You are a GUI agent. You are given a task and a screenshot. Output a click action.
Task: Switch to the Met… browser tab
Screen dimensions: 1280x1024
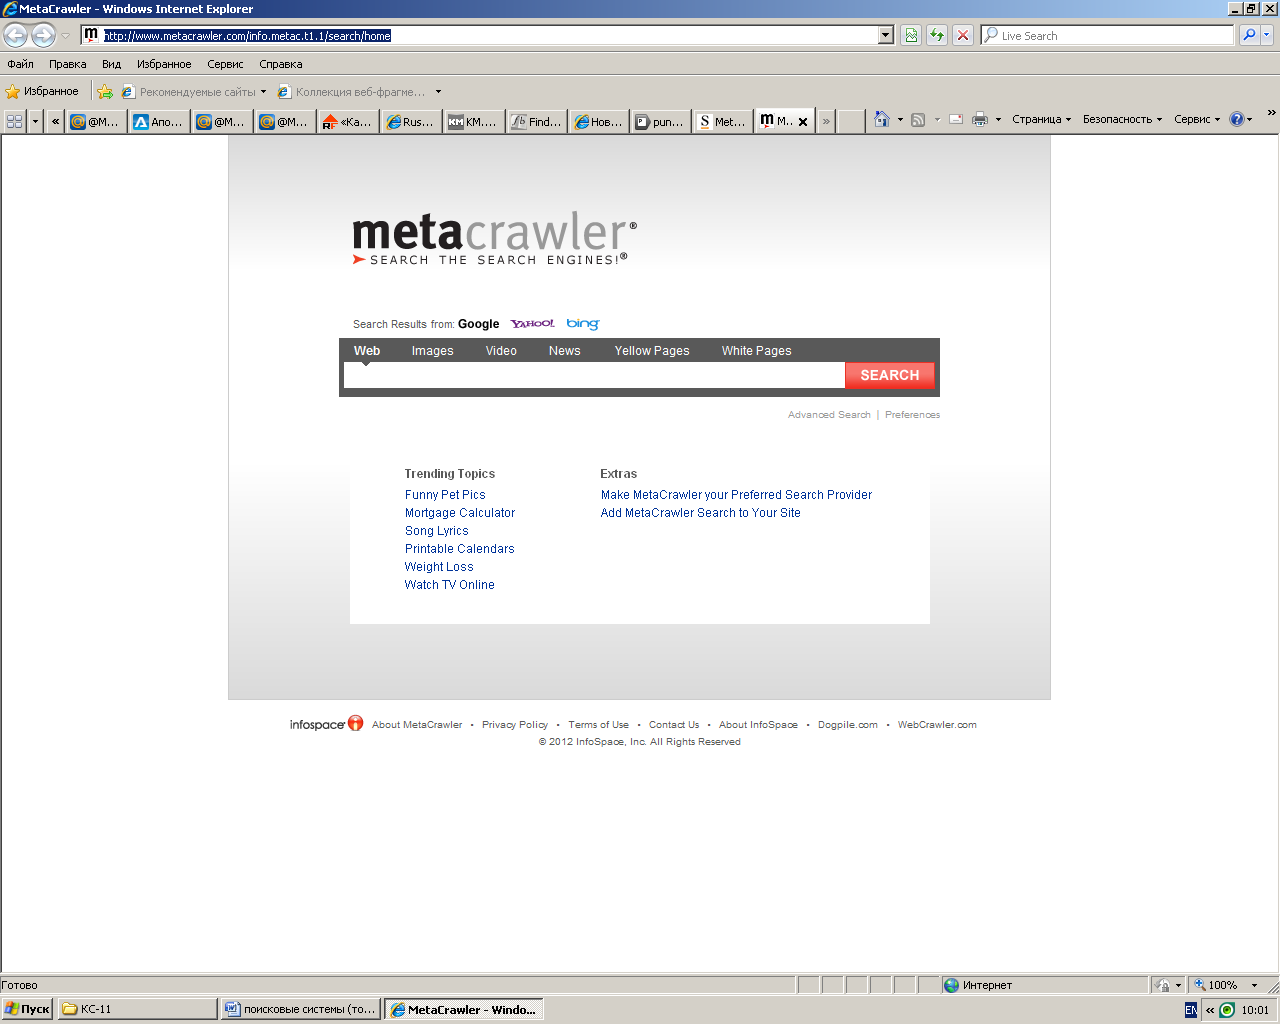point(723,121)
